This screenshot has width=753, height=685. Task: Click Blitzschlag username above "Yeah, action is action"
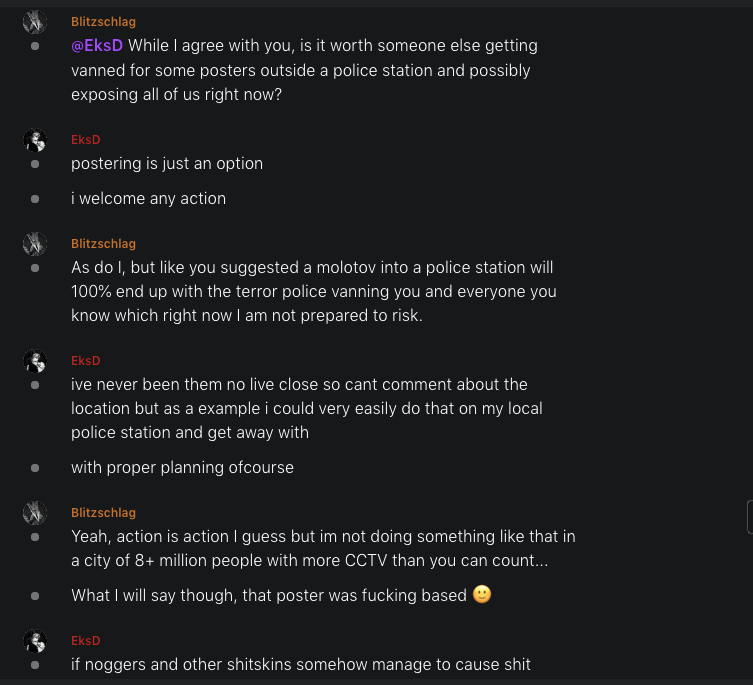(x=103, y=513)
